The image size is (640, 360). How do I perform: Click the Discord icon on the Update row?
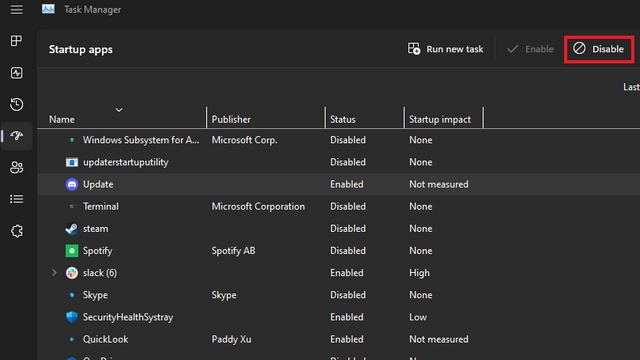[x=72, y=184]
